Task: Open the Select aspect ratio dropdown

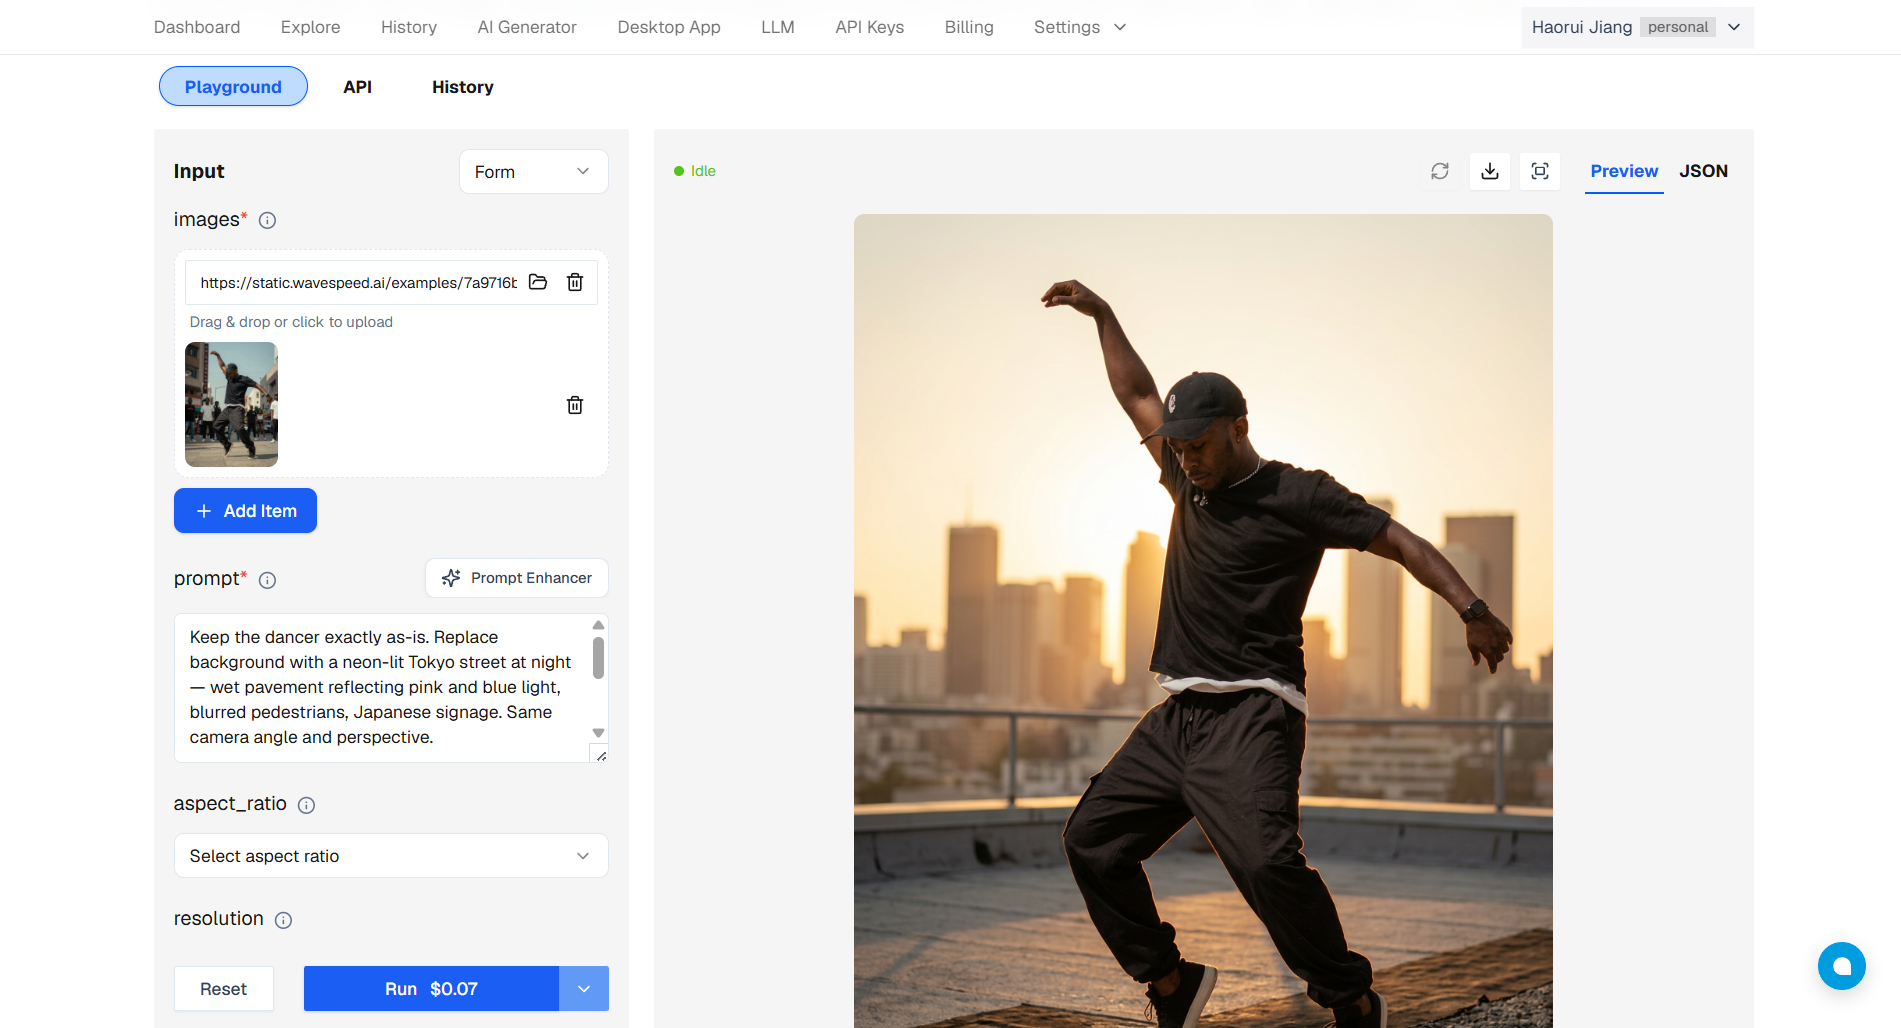Action: 391,856
